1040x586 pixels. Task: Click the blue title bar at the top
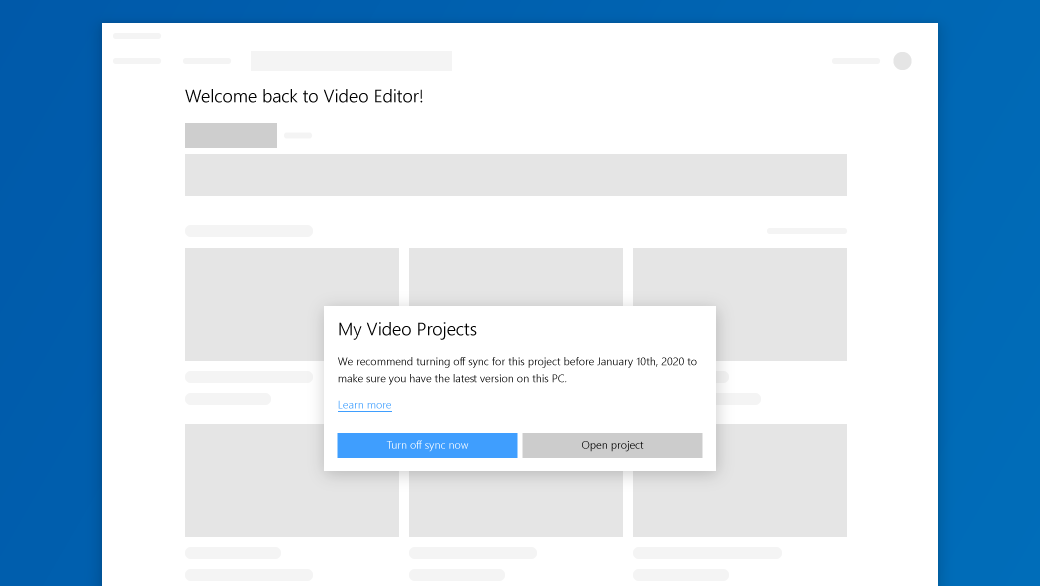tap(520, 9)
